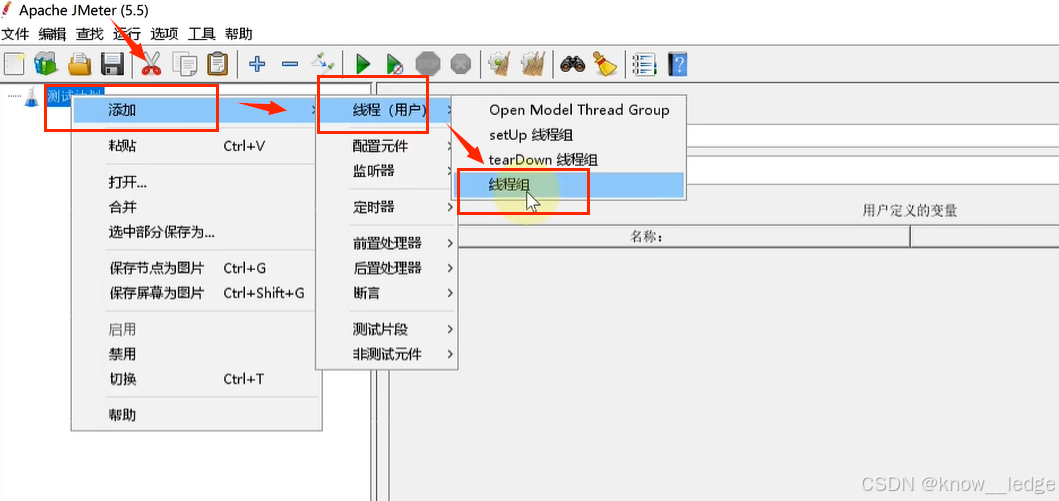The image size is (1059, 501).
Task: Choose 禁用 in the context menu
Action: click(195, 354)
